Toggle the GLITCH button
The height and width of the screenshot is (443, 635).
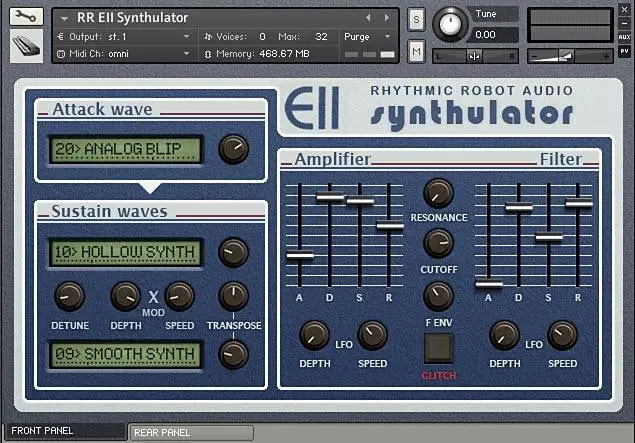(x=439, y=348)
